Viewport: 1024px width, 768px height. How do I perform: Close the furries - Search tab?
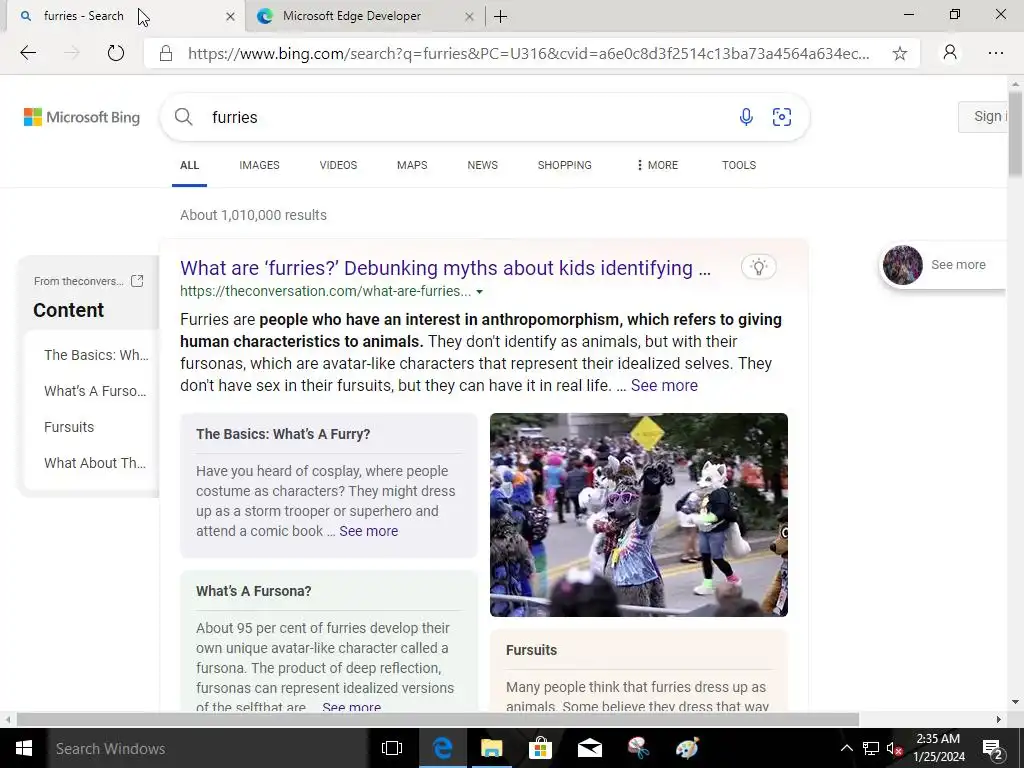pyautogui.click(x=230, y=16)
